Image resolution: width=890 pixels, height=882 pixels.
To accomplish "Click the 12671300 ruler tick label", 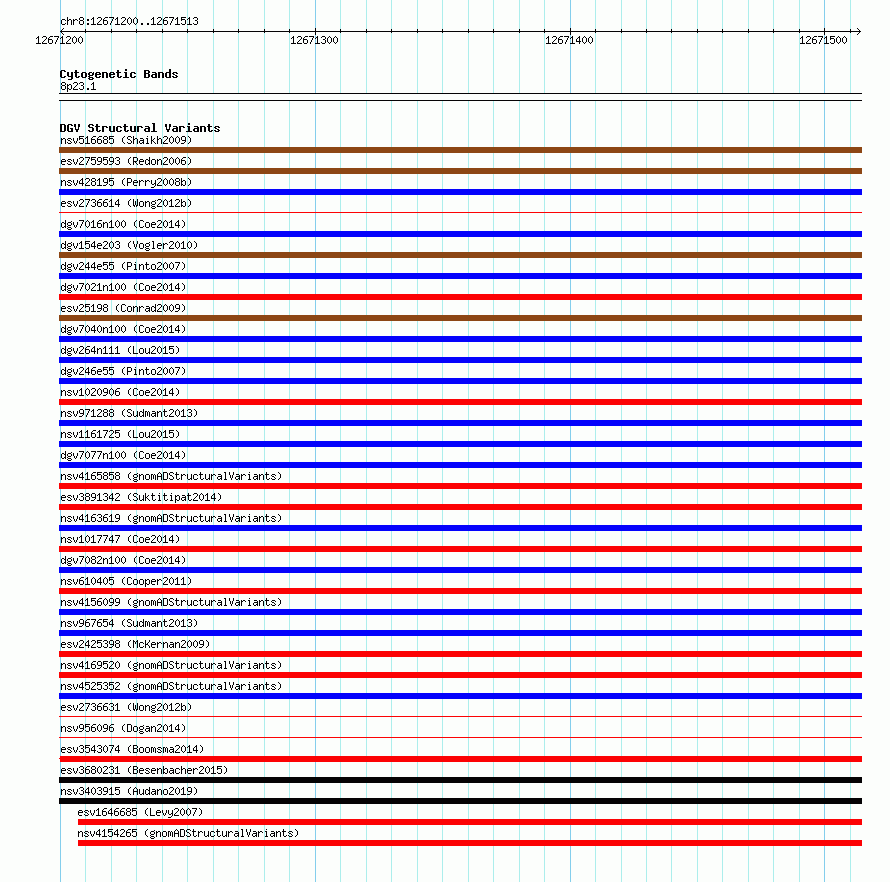I will click(314, 40).
